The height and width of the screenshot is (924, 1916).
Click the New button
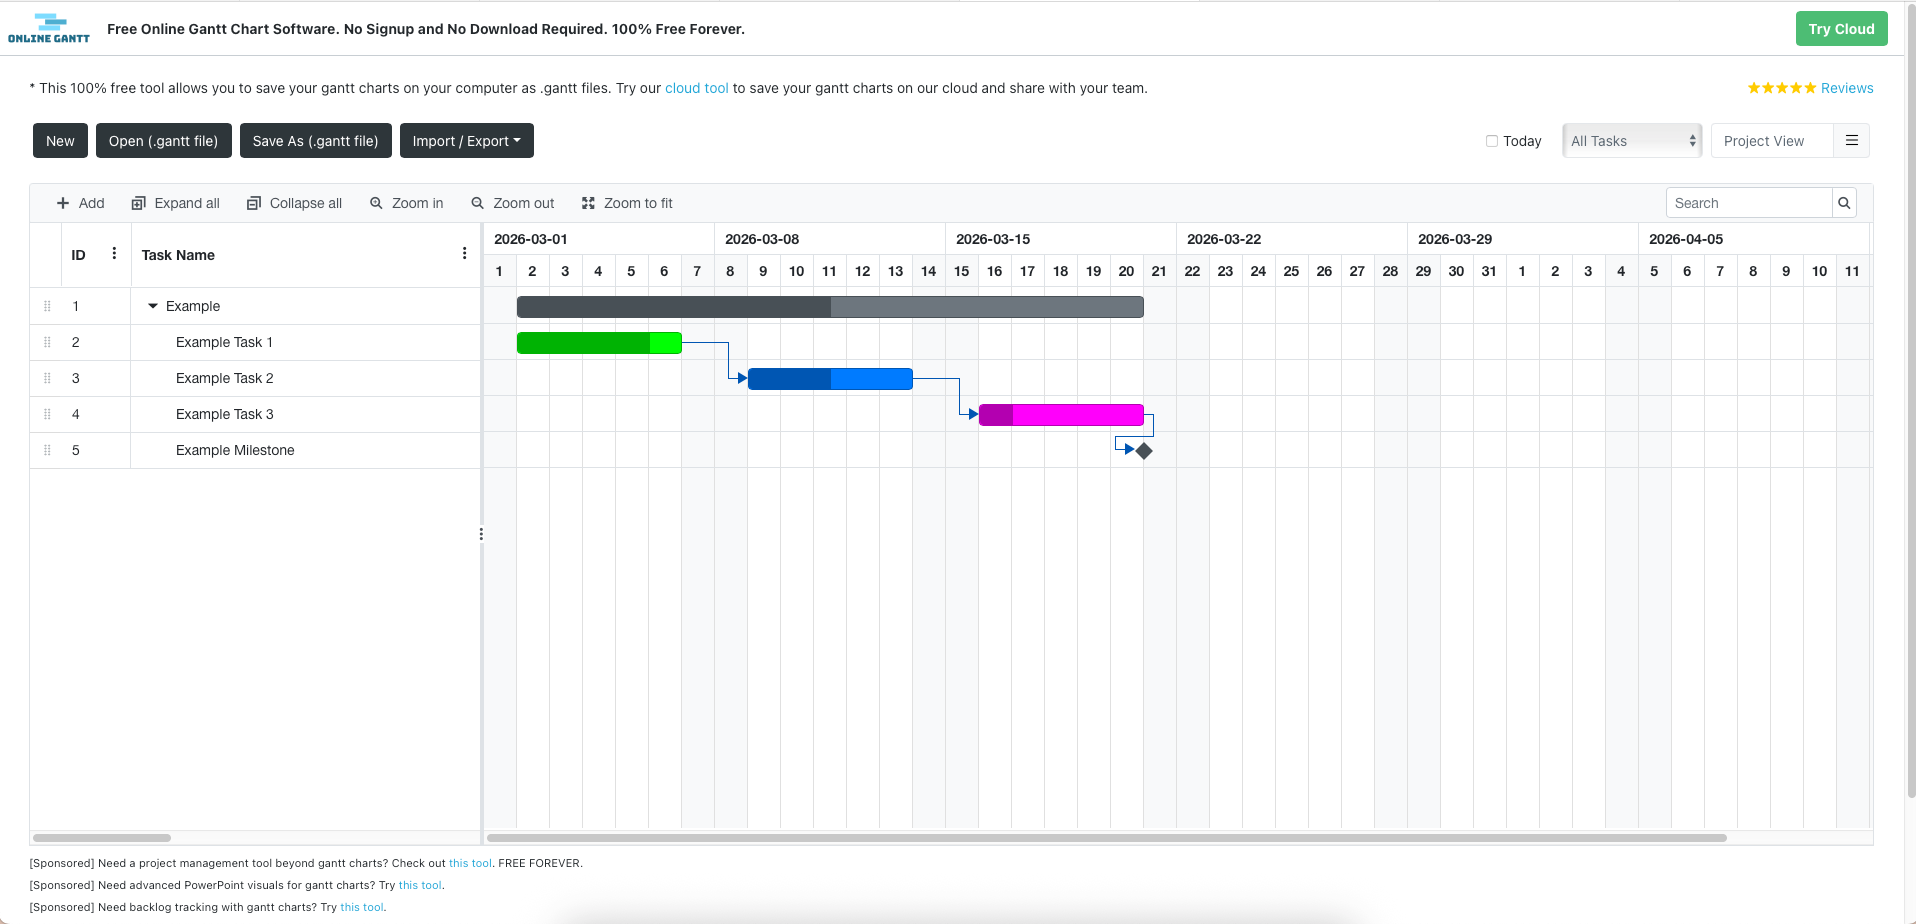tap(60, 141)
